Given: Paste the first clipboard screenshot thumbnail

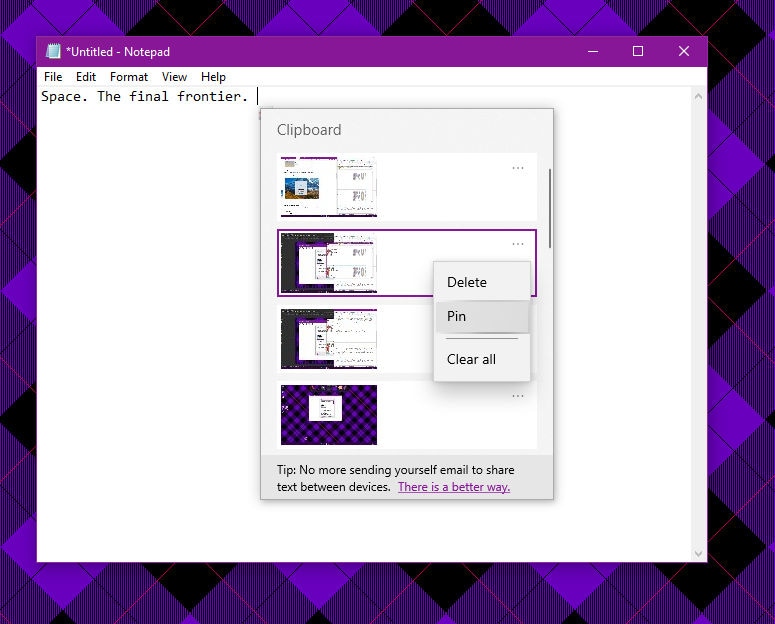Looking at the screenshot, I should point(329,187).
